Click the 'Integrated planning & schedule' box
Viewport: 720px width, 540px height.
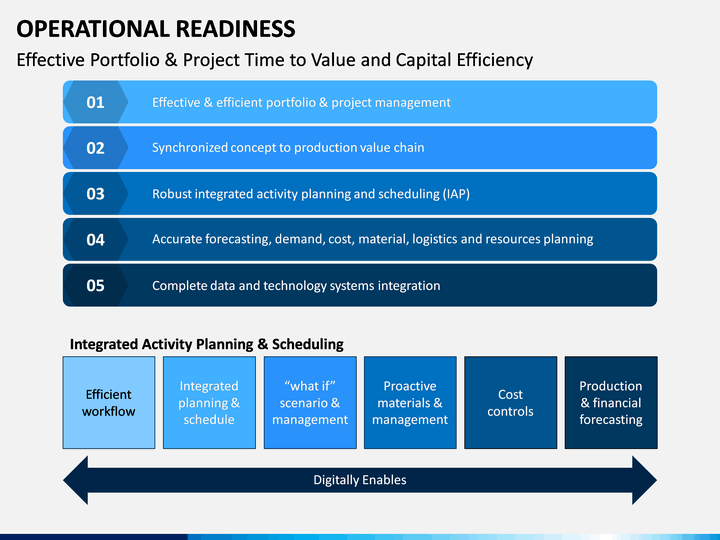209,403
